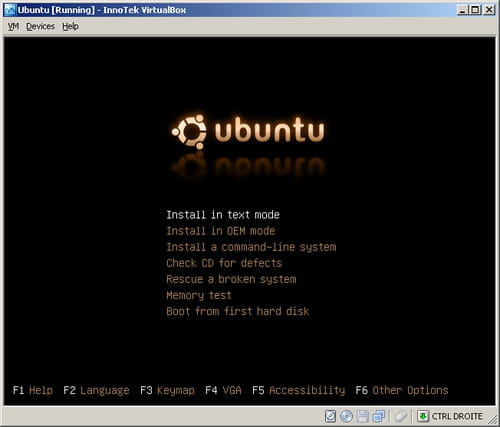Click the network adapters status icon
This screenshot has height=427, width=500.
coord(379,416)
